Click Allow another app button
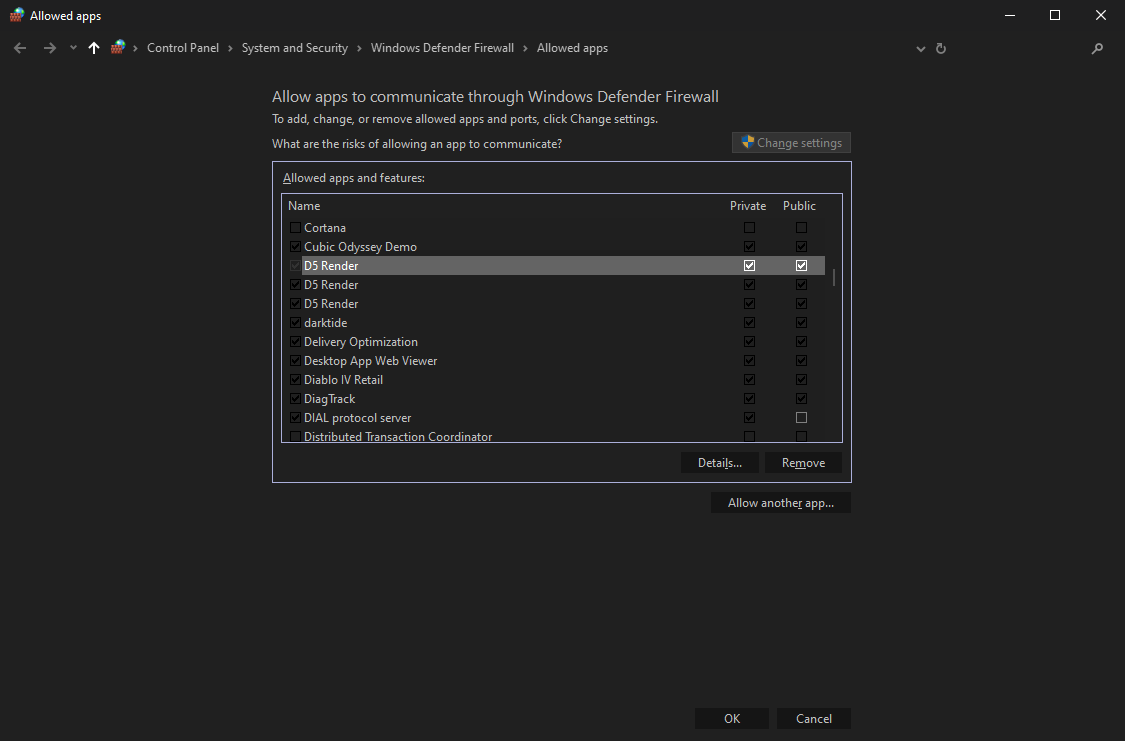 [x=781, y=503]
